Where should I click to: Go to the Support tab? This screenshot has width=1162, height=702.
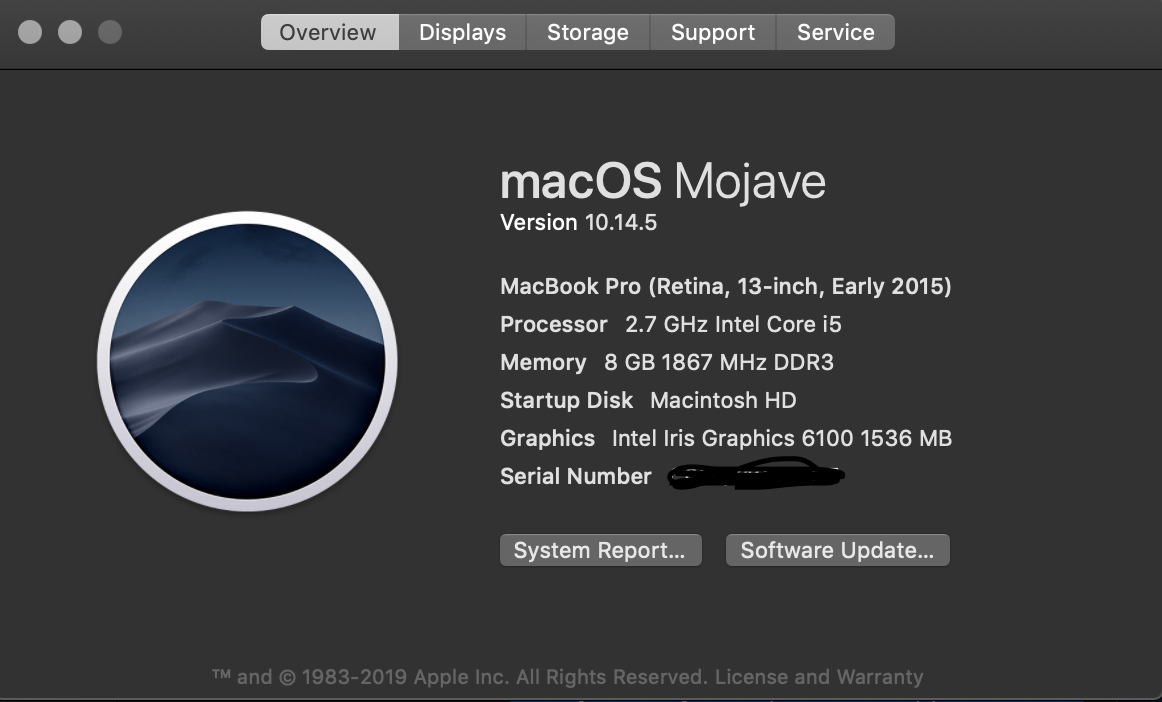coord(712,32)
